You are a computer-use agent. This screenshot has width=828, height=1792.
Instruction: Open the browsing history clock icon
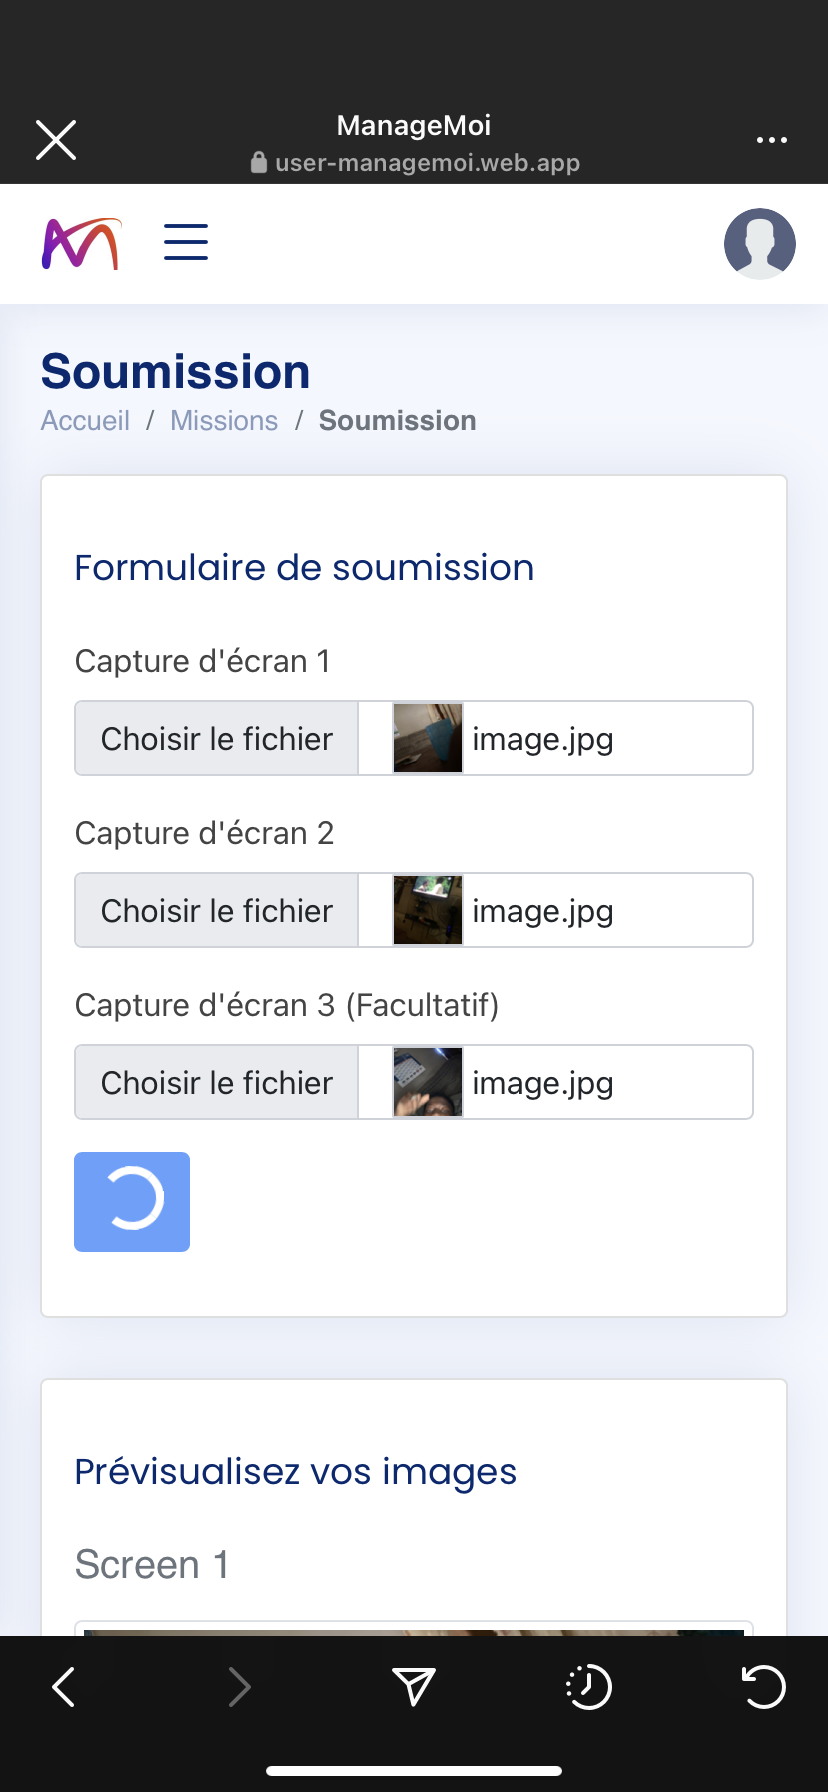click(588, 1687)
